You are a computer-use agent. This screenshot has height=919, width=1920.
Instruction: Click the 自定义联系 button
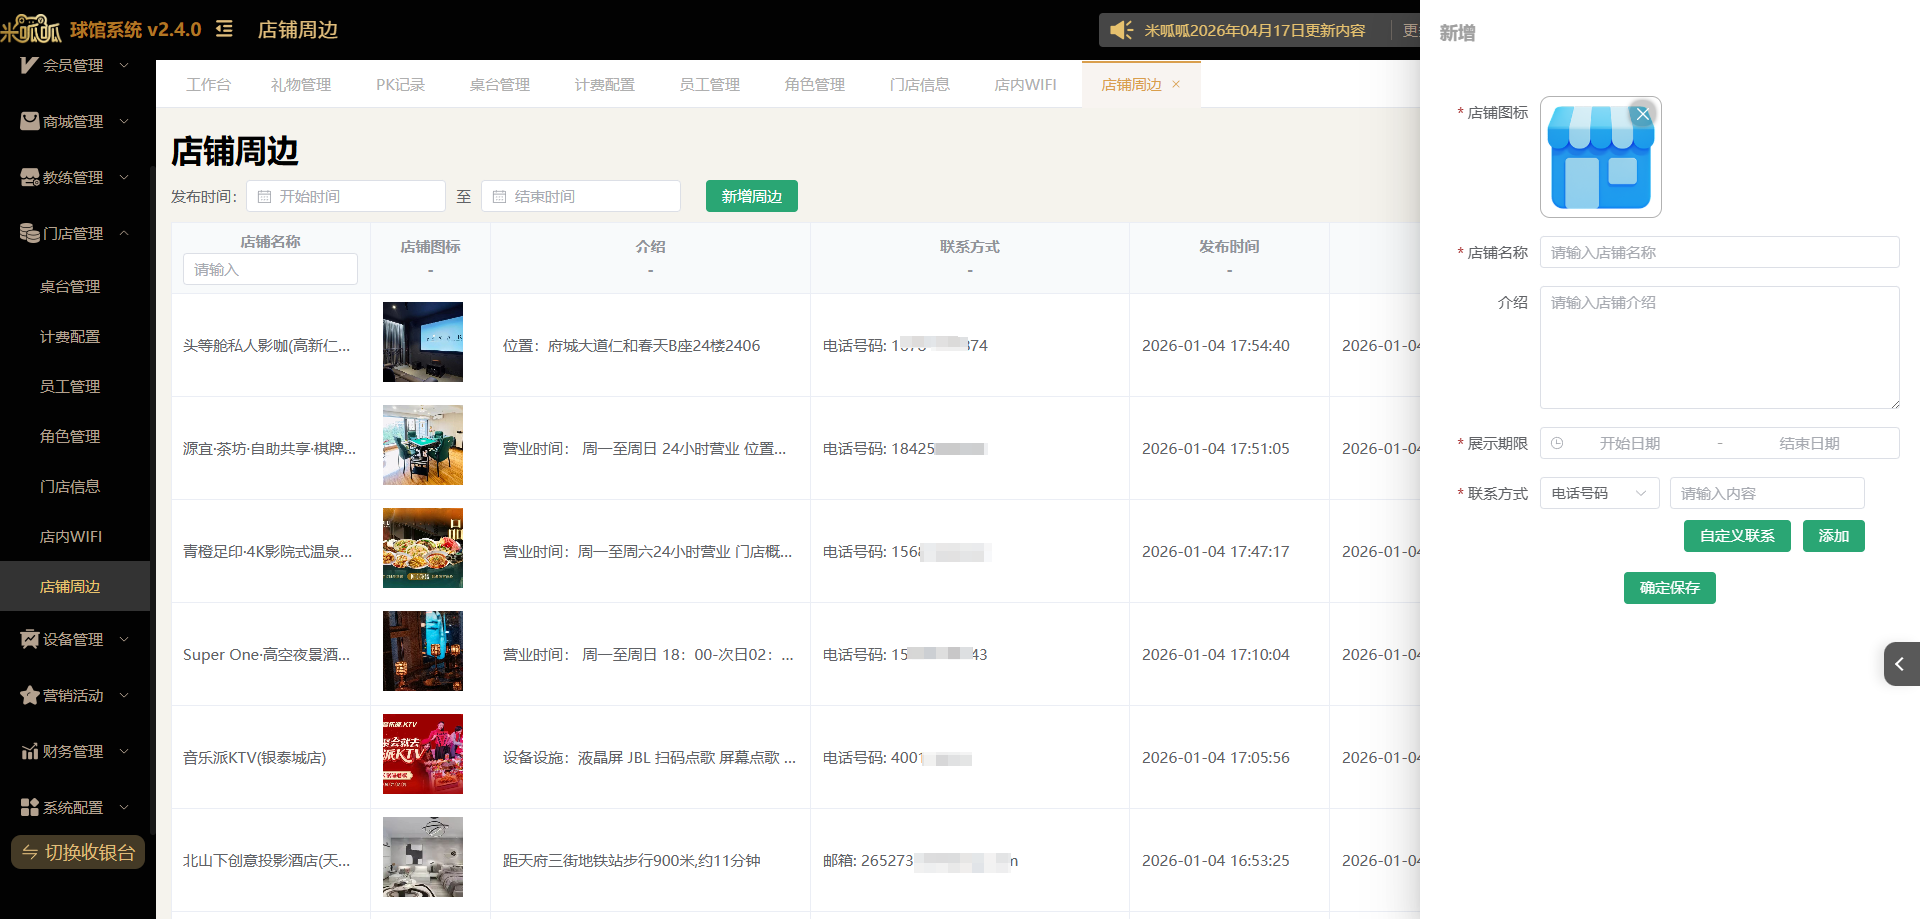tap(1737, 536)
